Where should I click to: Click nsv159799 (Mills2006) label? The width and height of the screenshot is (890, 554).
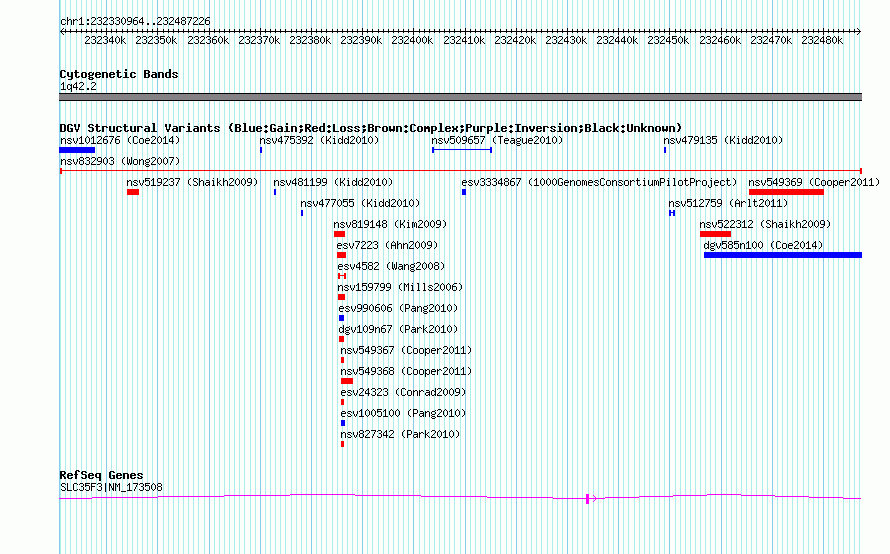(400, 287)
